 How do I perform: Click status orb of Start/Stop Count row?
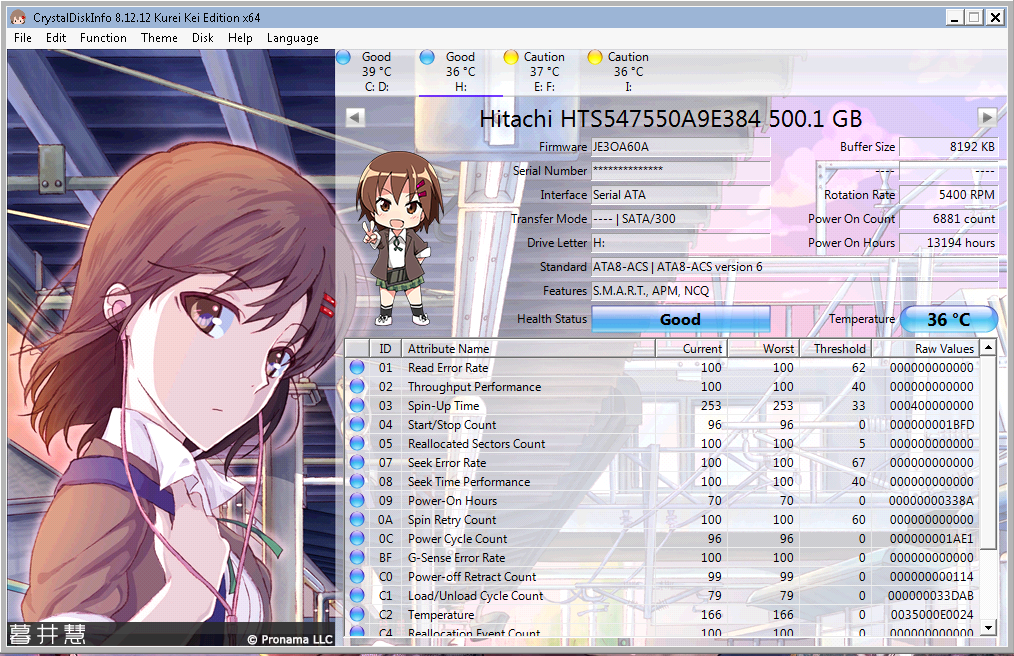coord(357,424)
